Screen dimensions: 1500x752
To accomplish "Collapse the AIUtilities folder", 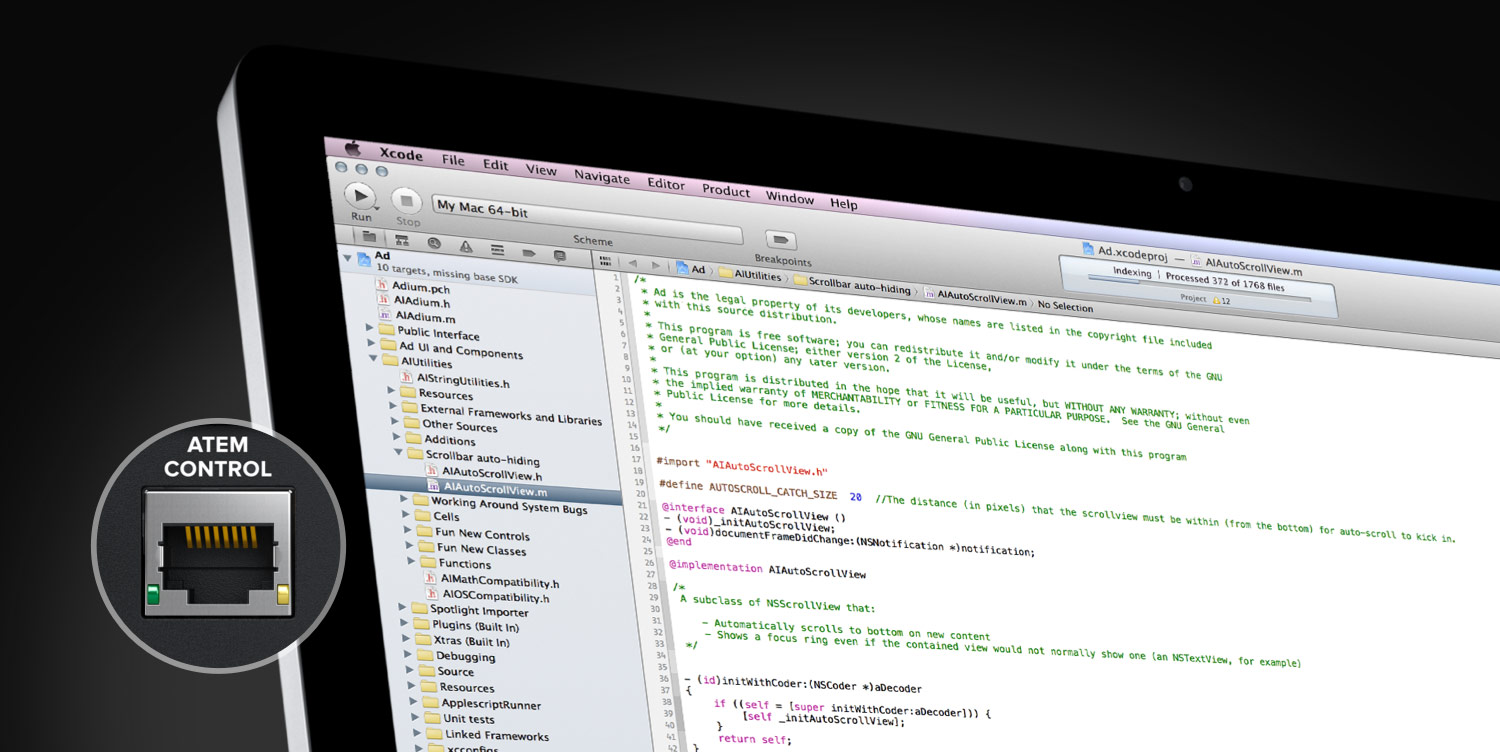I will [374, 358].
